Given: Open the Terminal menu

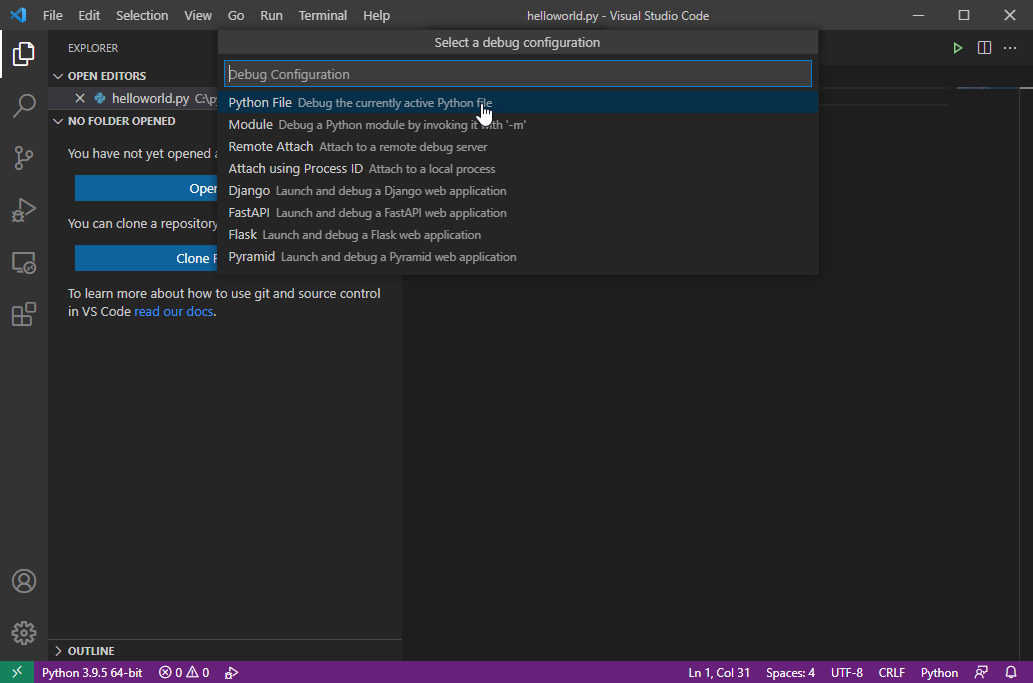Looking at the screenshot, I should [x=323, y=15].
